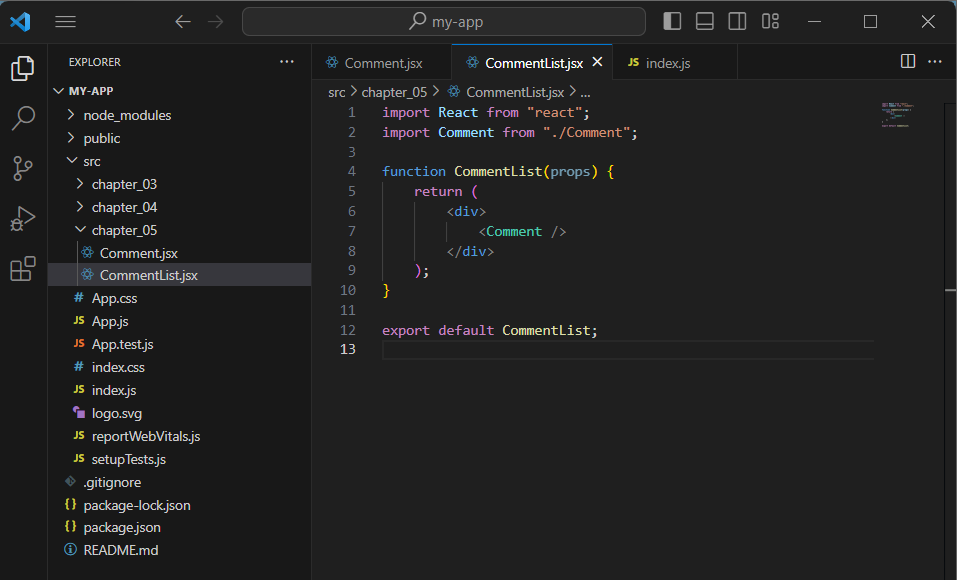The height and width of the screenshot is (580, 957).
Task: Open README.md from the explorer
Action: [x=179, y=550]
